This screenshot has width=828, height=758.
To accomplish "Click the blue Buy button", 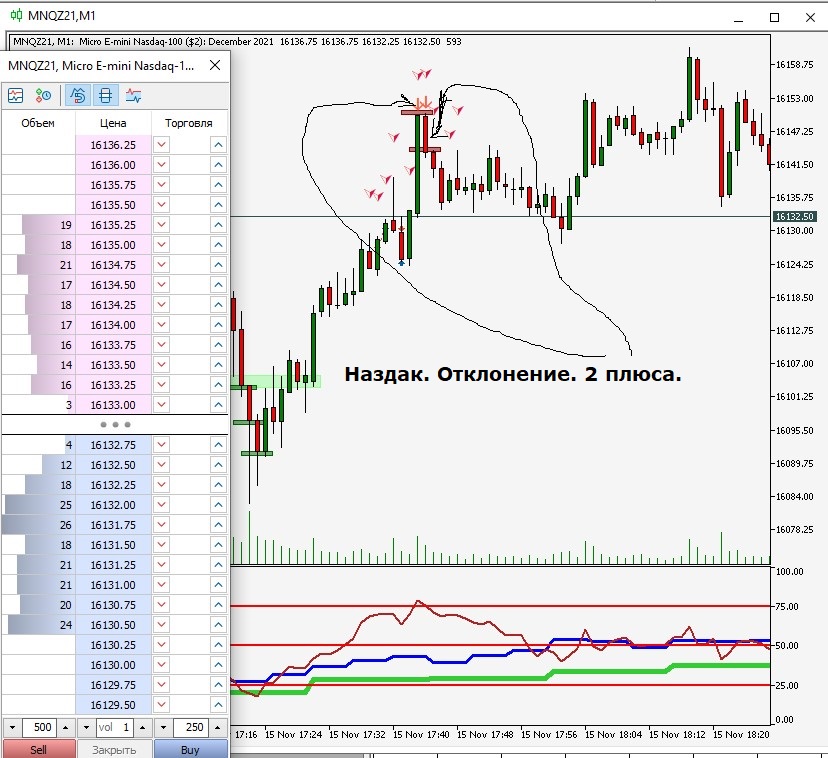I will [x=191, y=749].
